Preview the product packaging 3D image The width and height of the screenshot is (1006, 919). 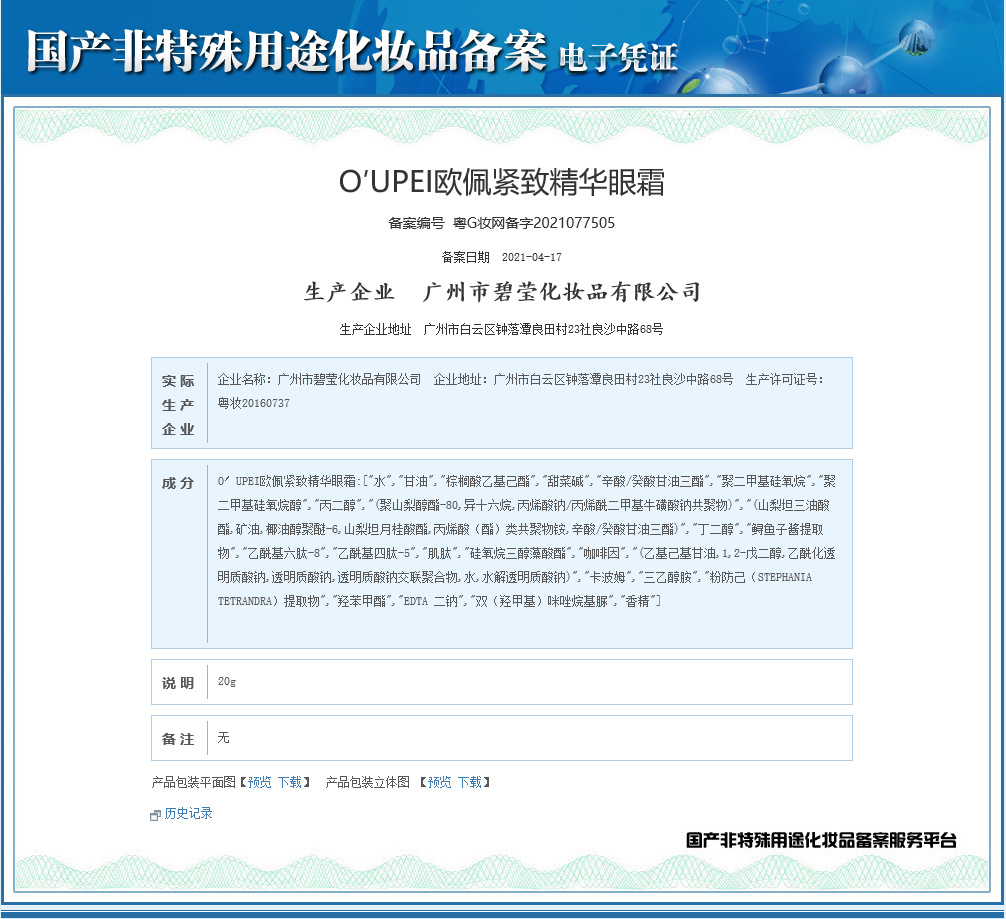coord(439,782)
